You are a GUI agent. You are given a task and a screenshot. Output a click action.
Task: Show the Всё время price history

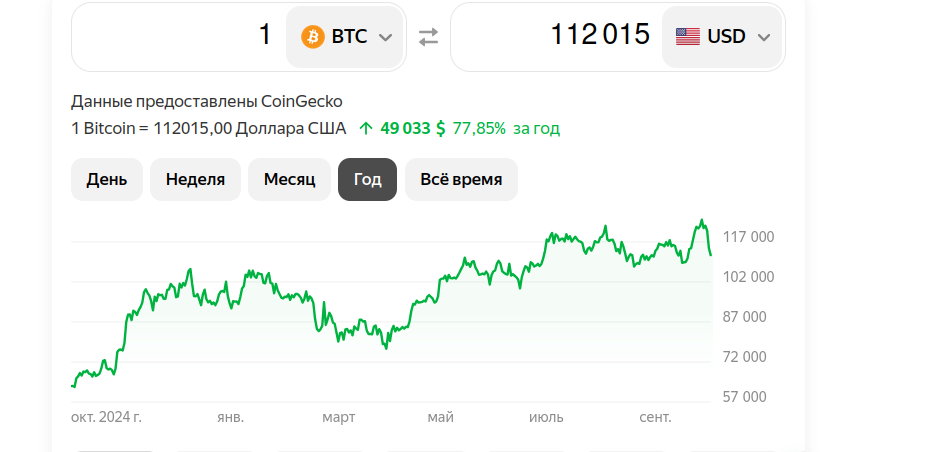(x=461, y=179)
